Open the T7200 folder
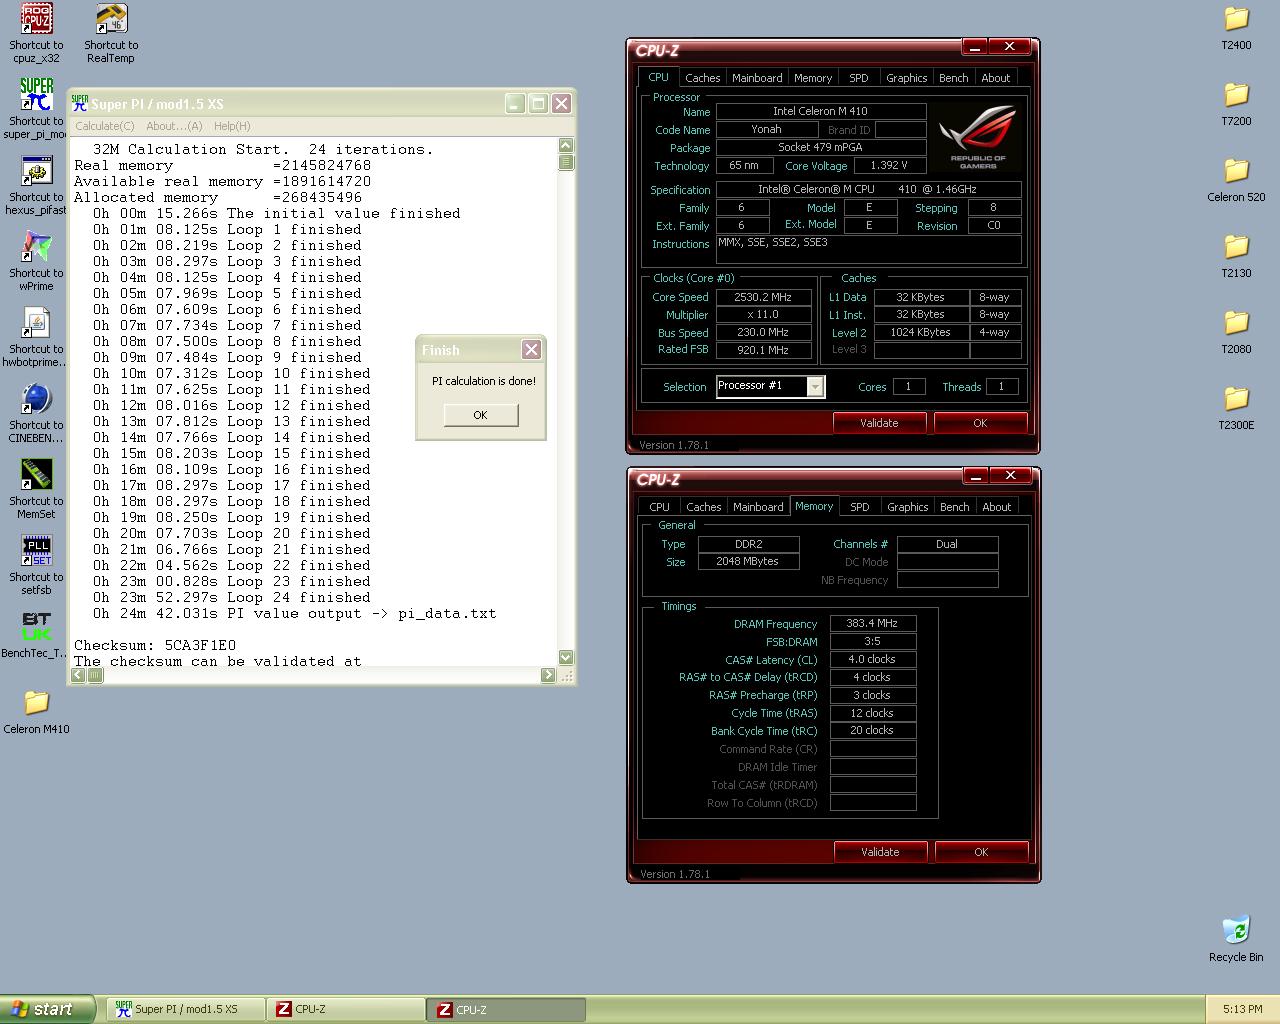This screenshot has width=1280, height=1024. point(1236,95)
